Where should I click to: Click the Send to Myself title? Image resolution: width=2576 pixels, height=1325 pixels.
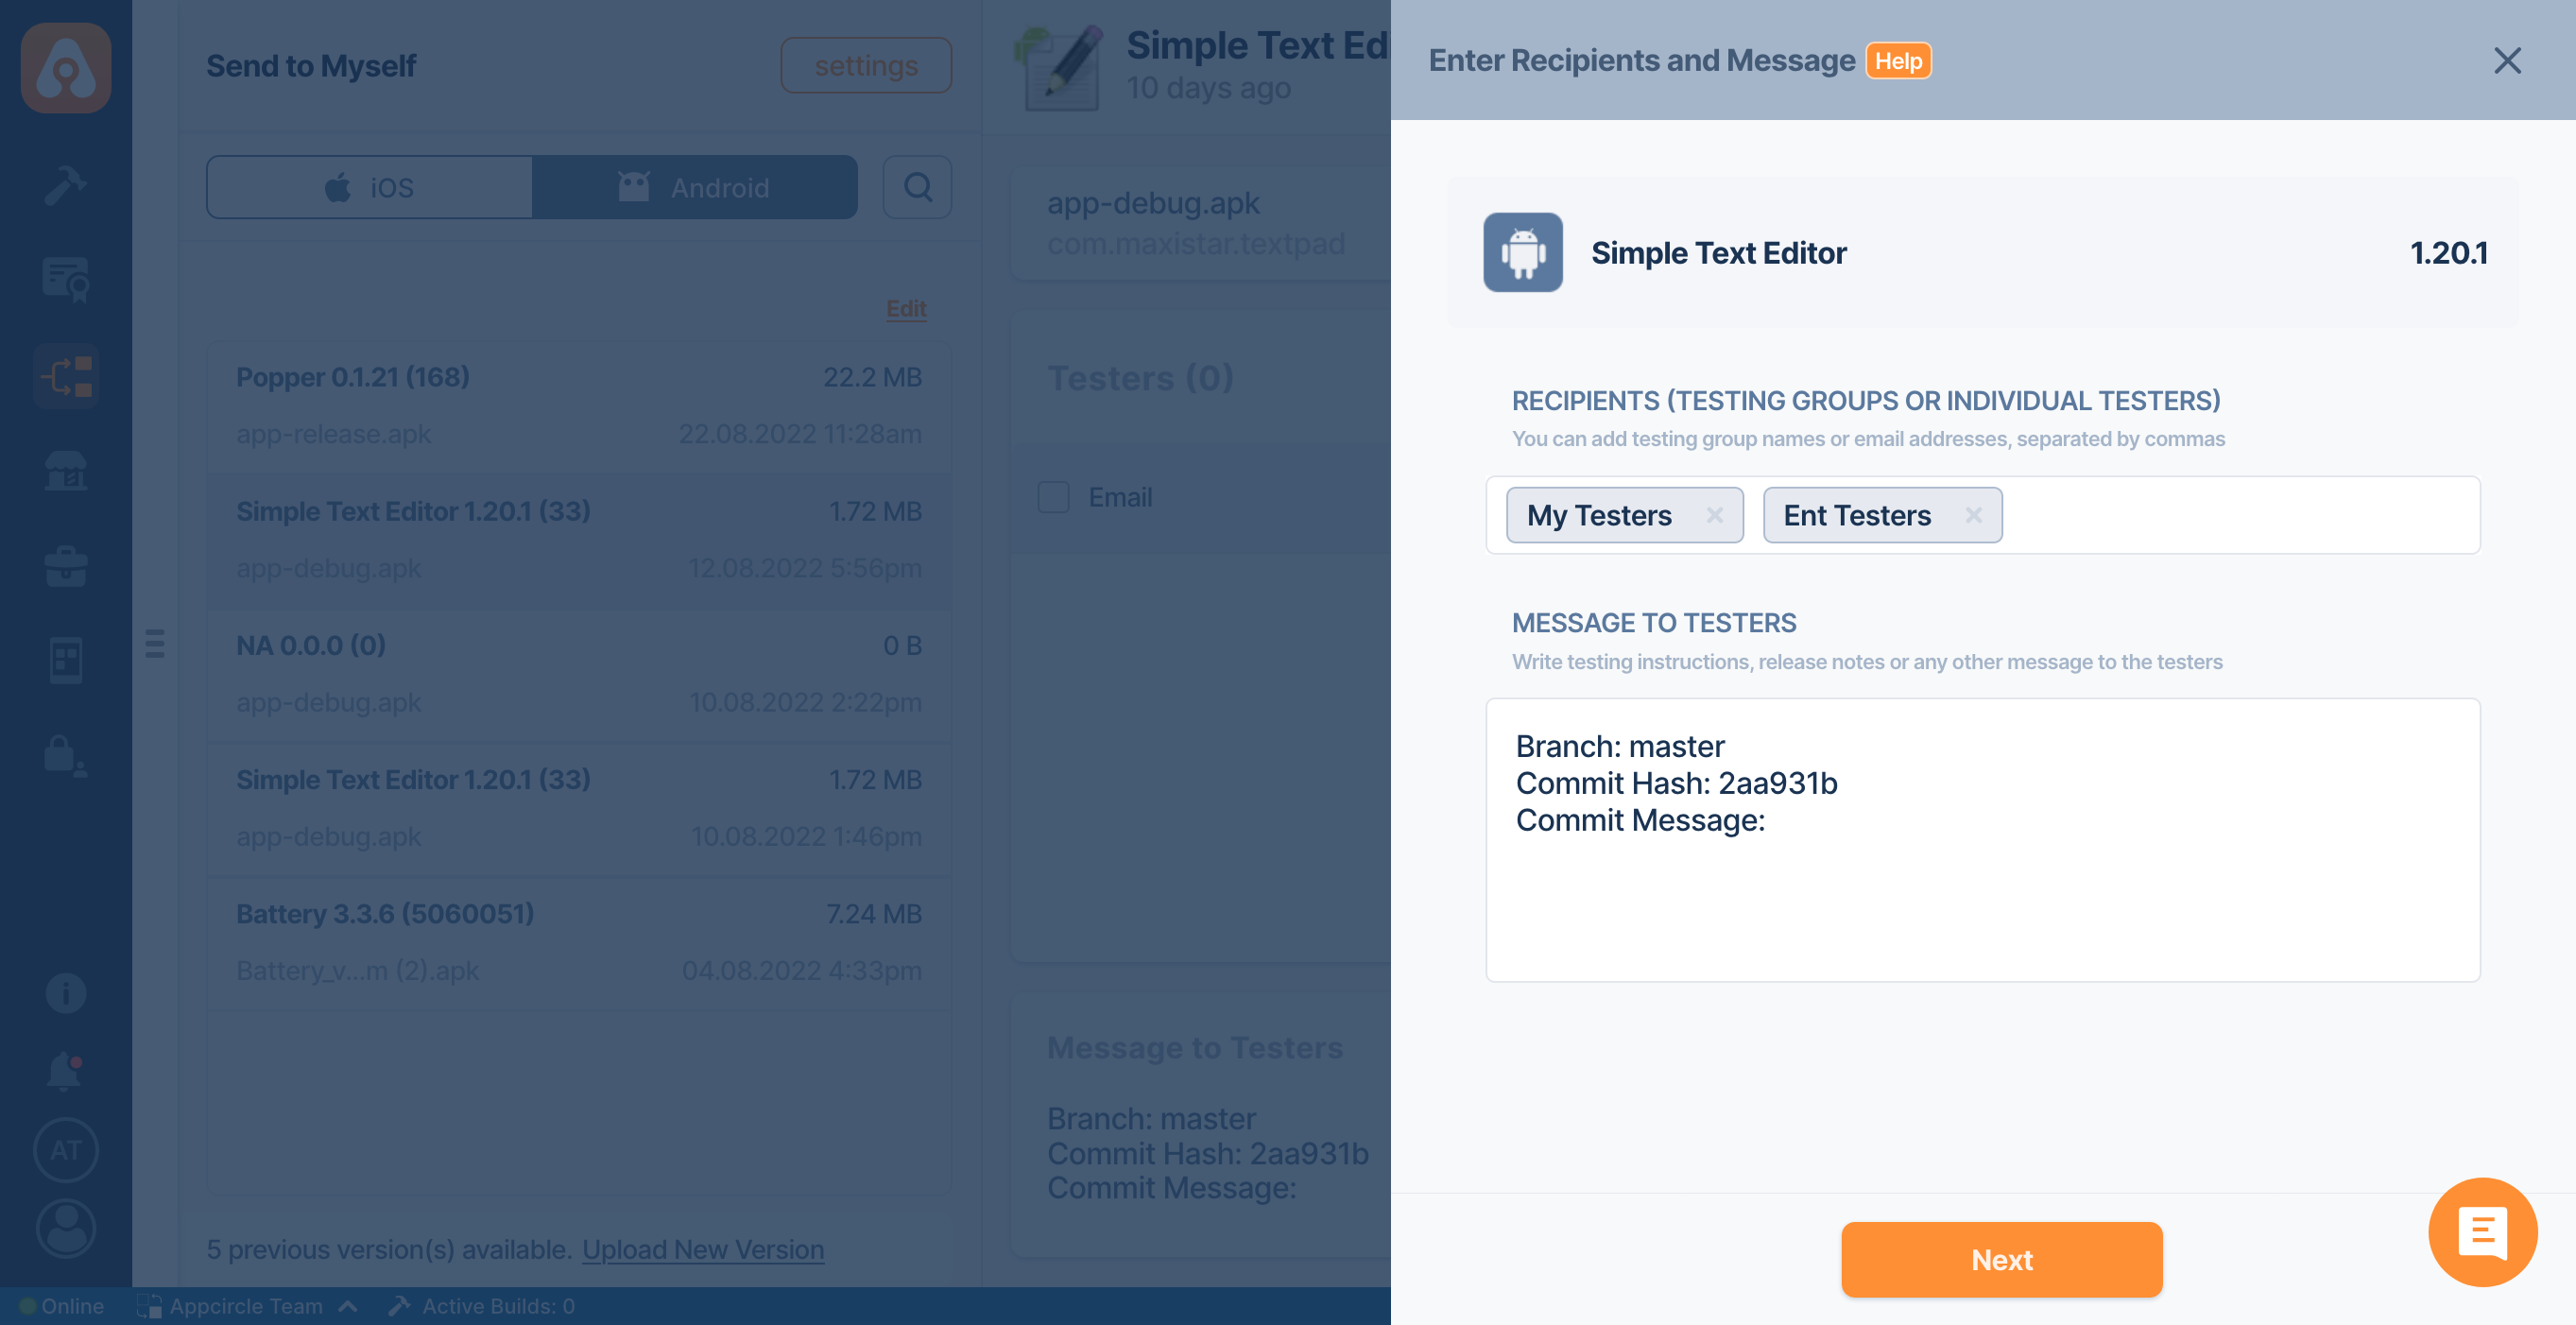[311, 65]
